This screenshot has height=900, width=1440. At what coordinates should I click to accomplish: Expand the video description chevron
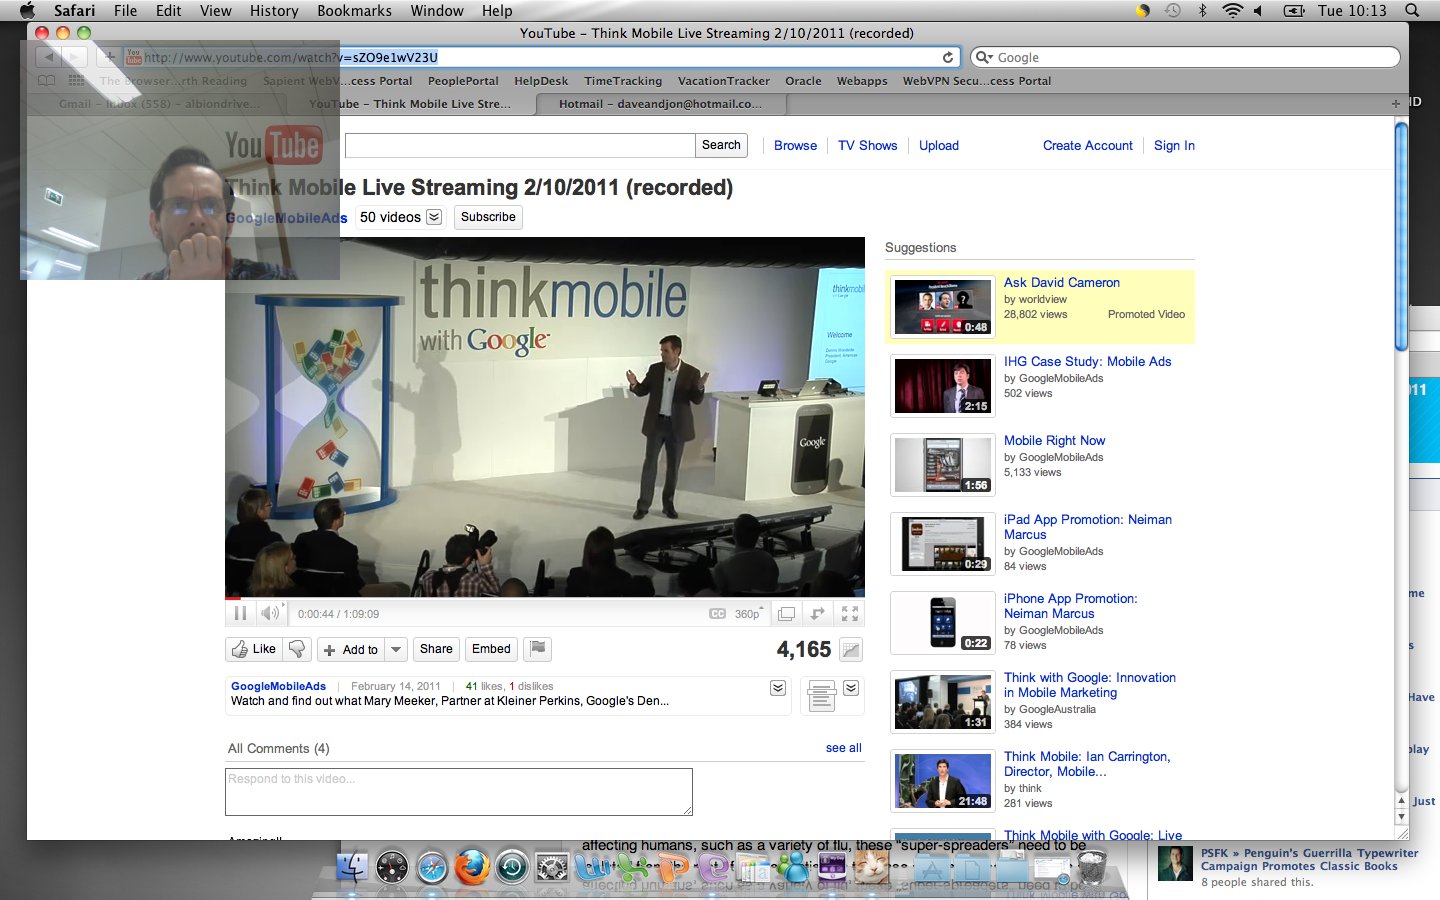(778, 688)
